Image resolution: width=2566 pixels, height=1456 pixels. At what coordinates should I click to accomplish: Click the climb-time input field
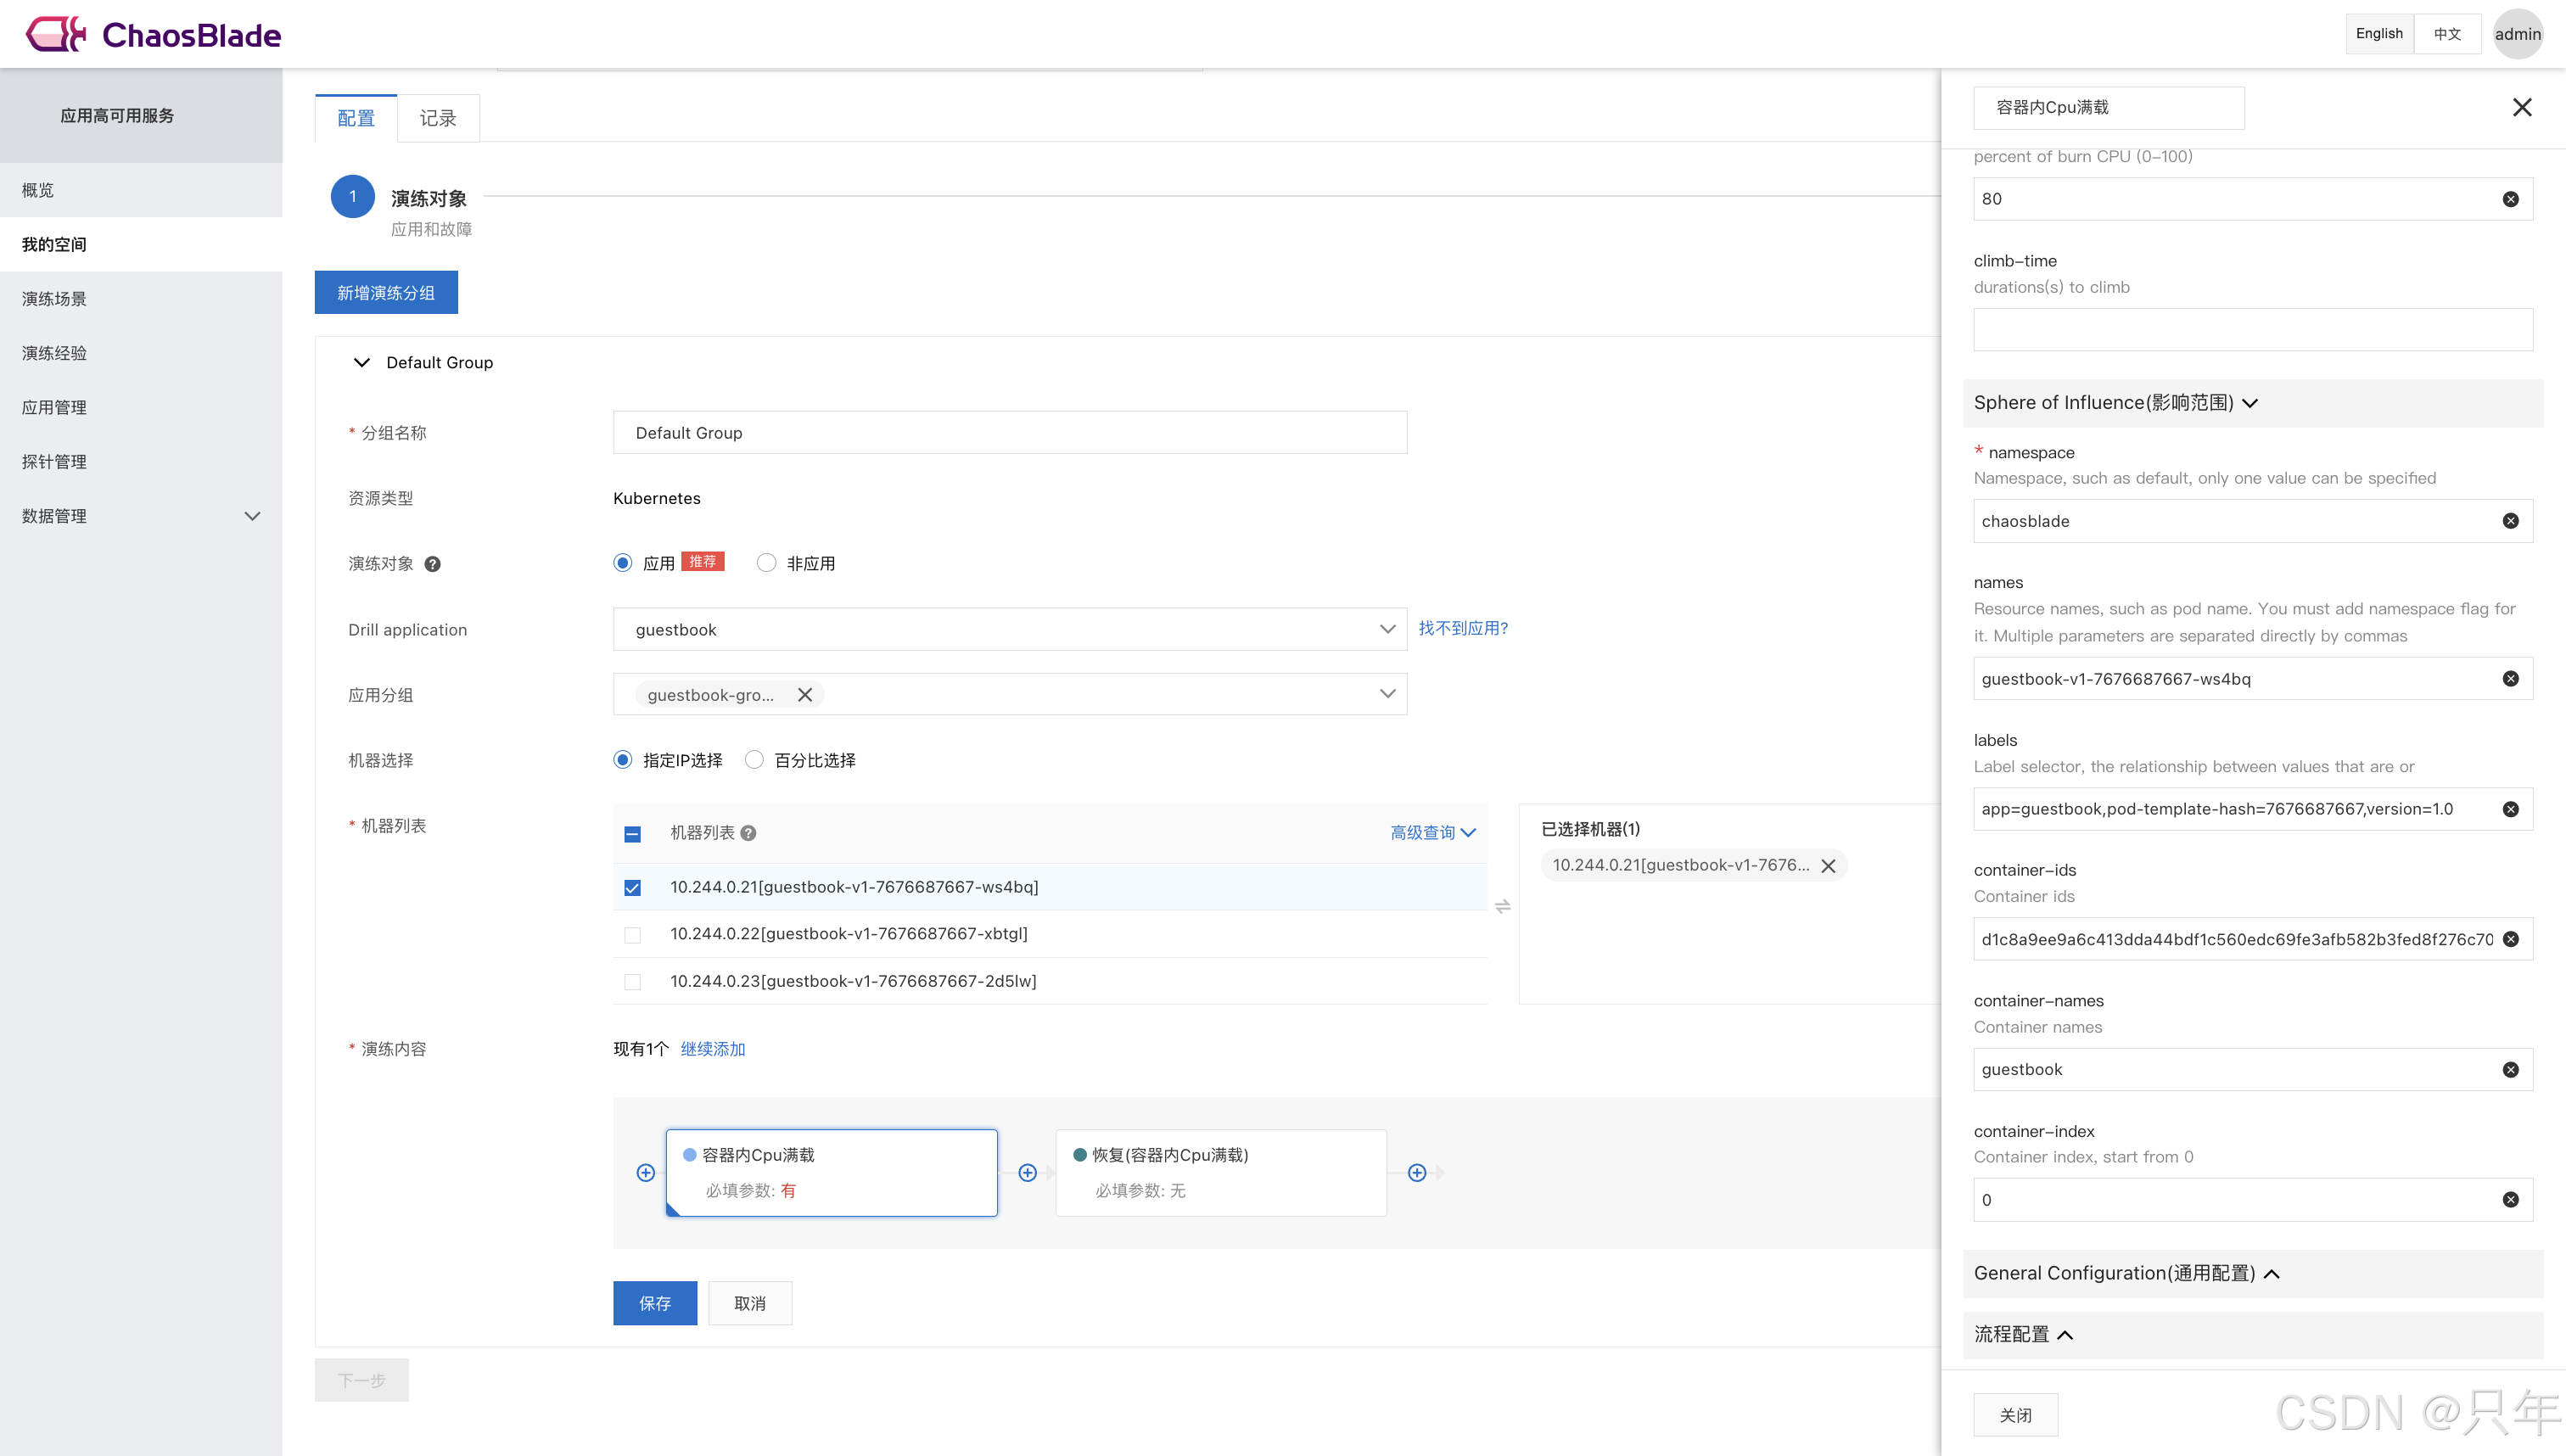click(x=2251, y=330)
